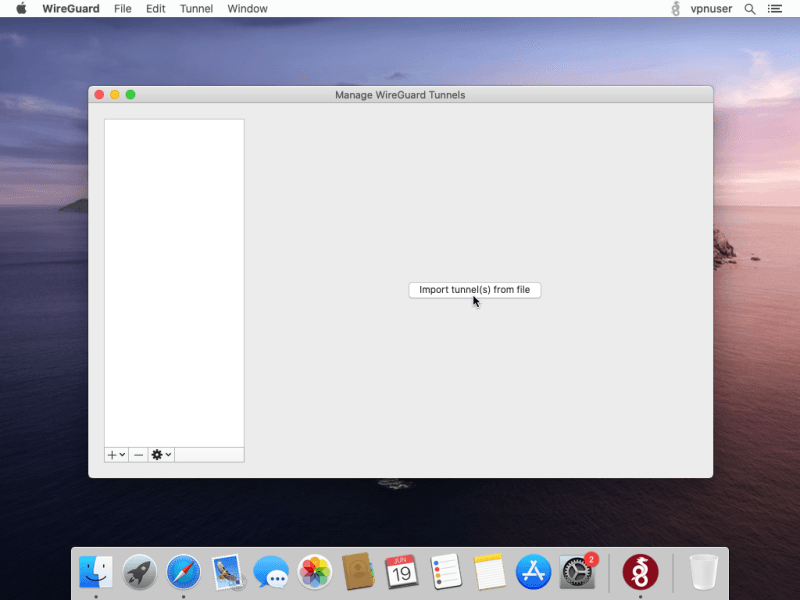Click green zoom button of tunnels window
This screenshot has width=800, height=600.
click(131, 95)
